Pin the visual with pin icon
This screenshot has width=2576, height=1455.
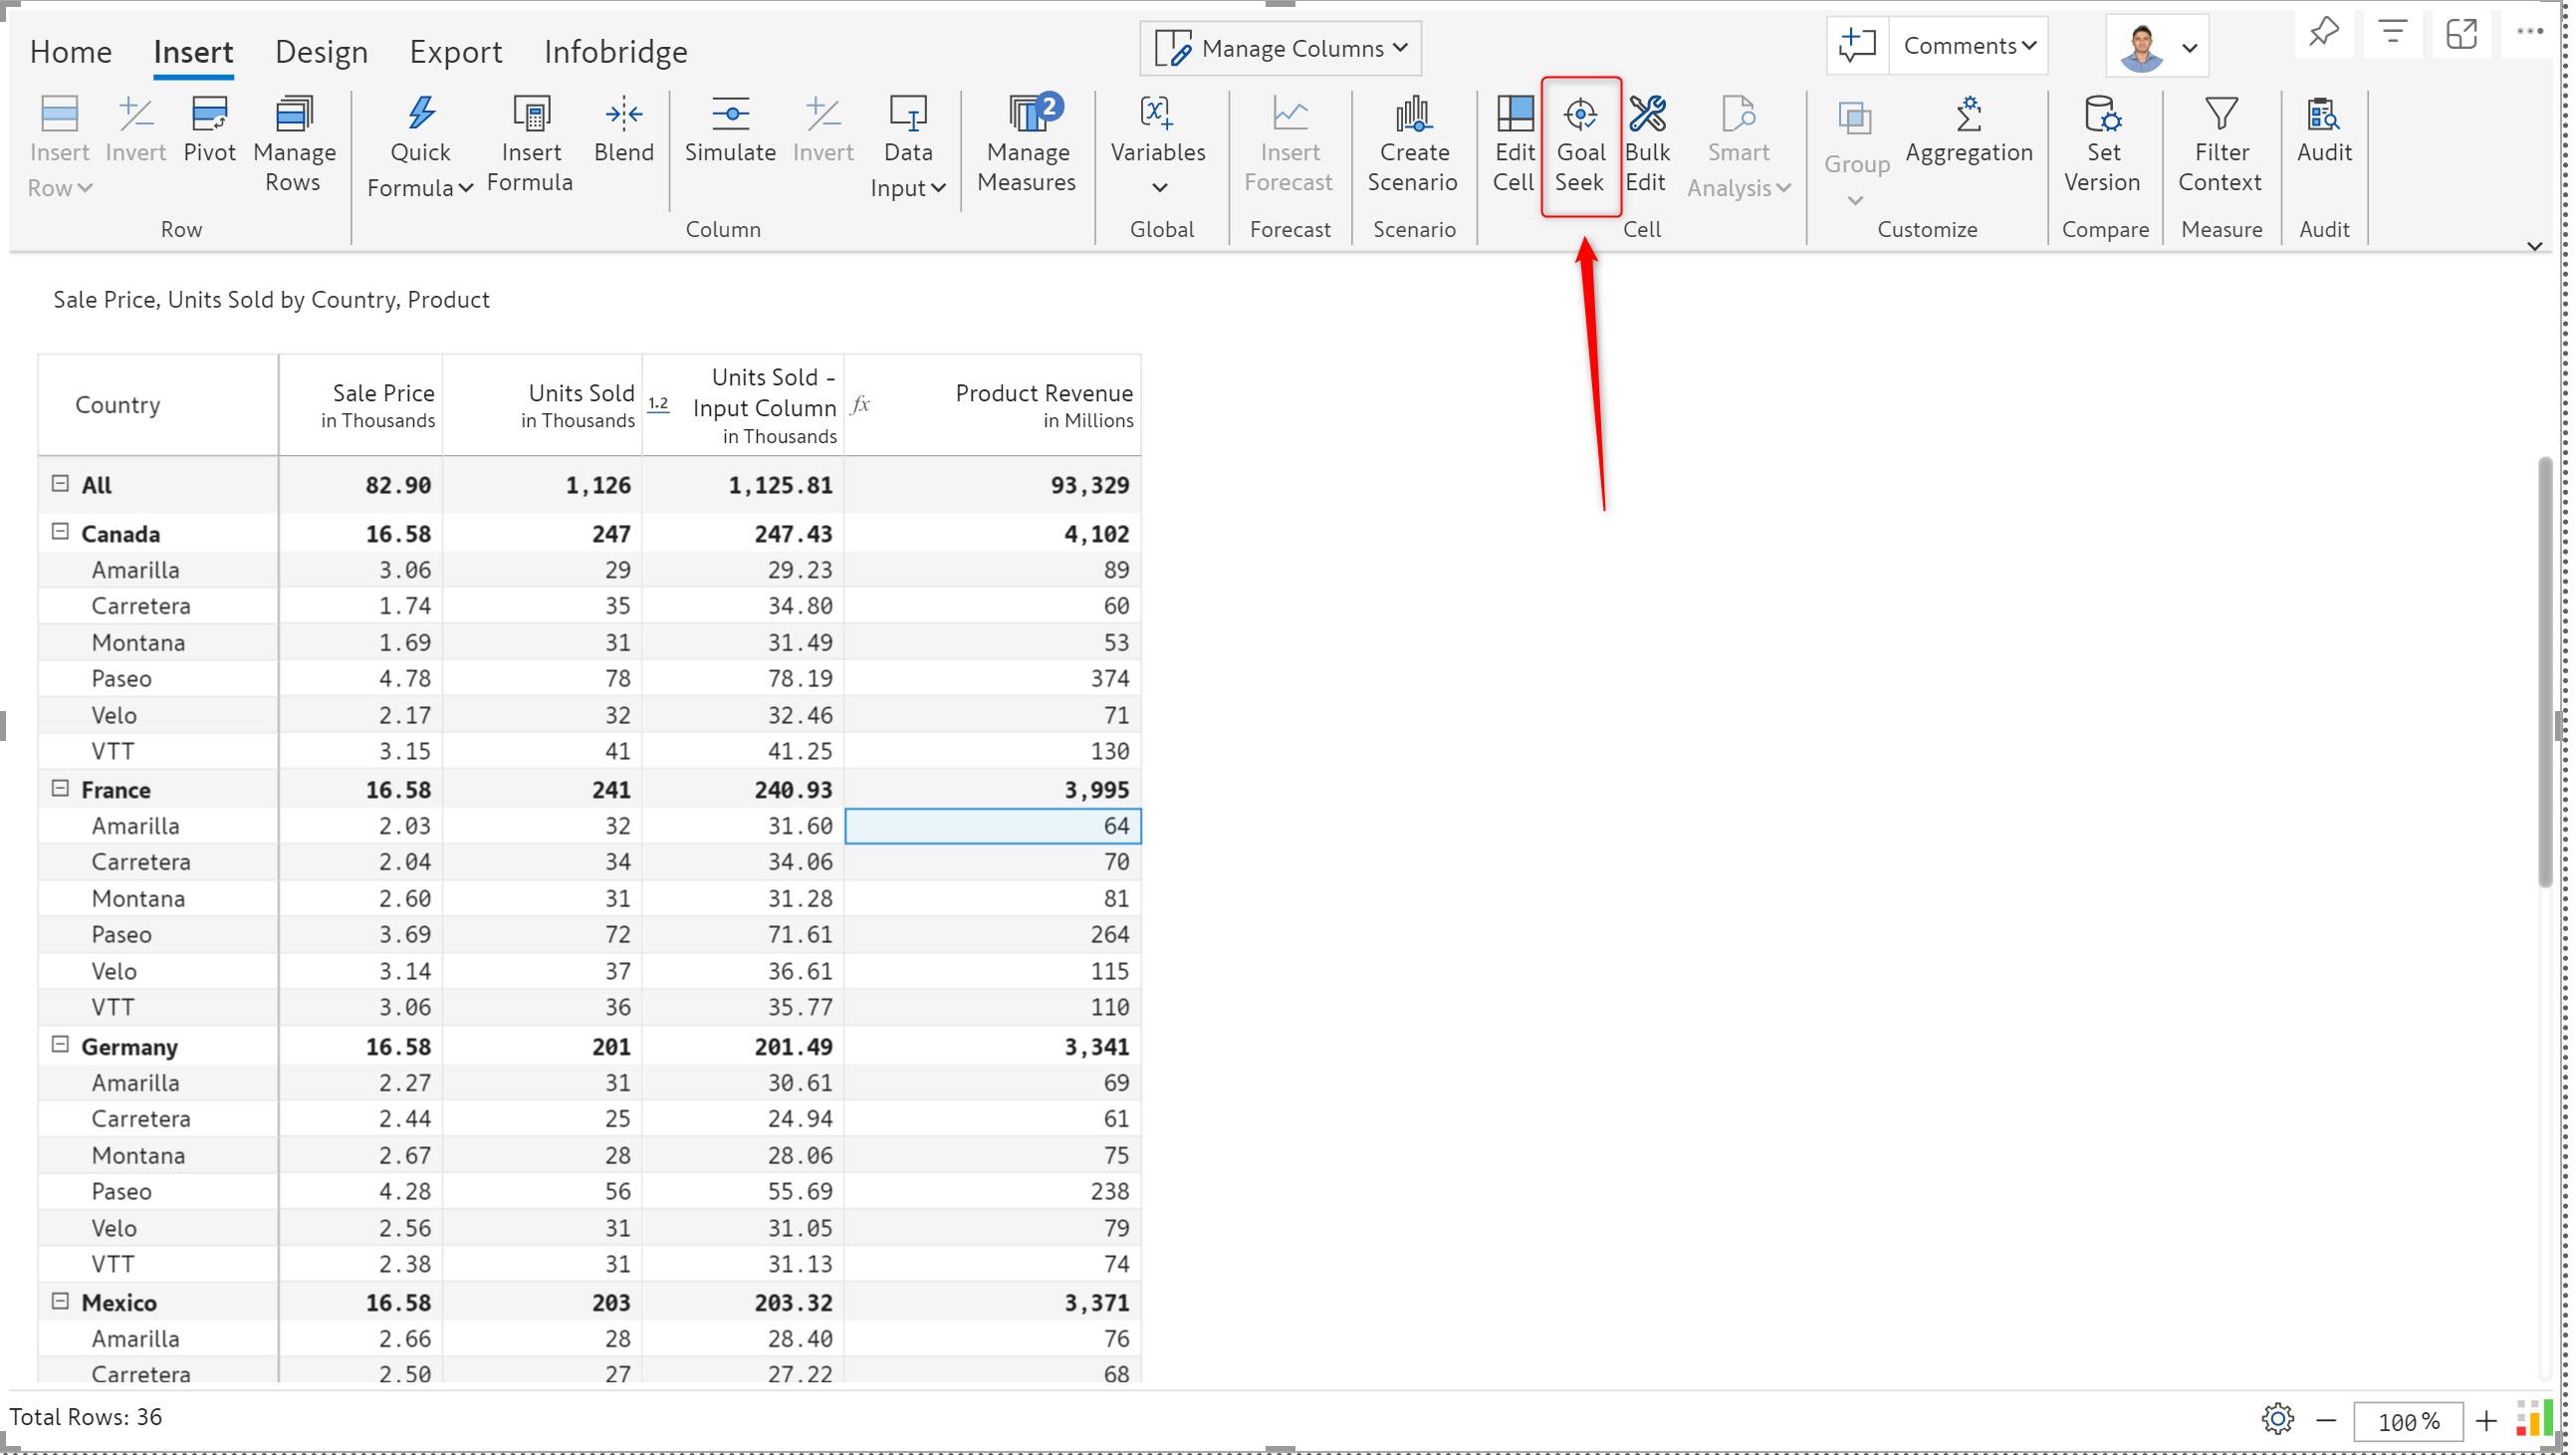click(x=2323, y=34)
